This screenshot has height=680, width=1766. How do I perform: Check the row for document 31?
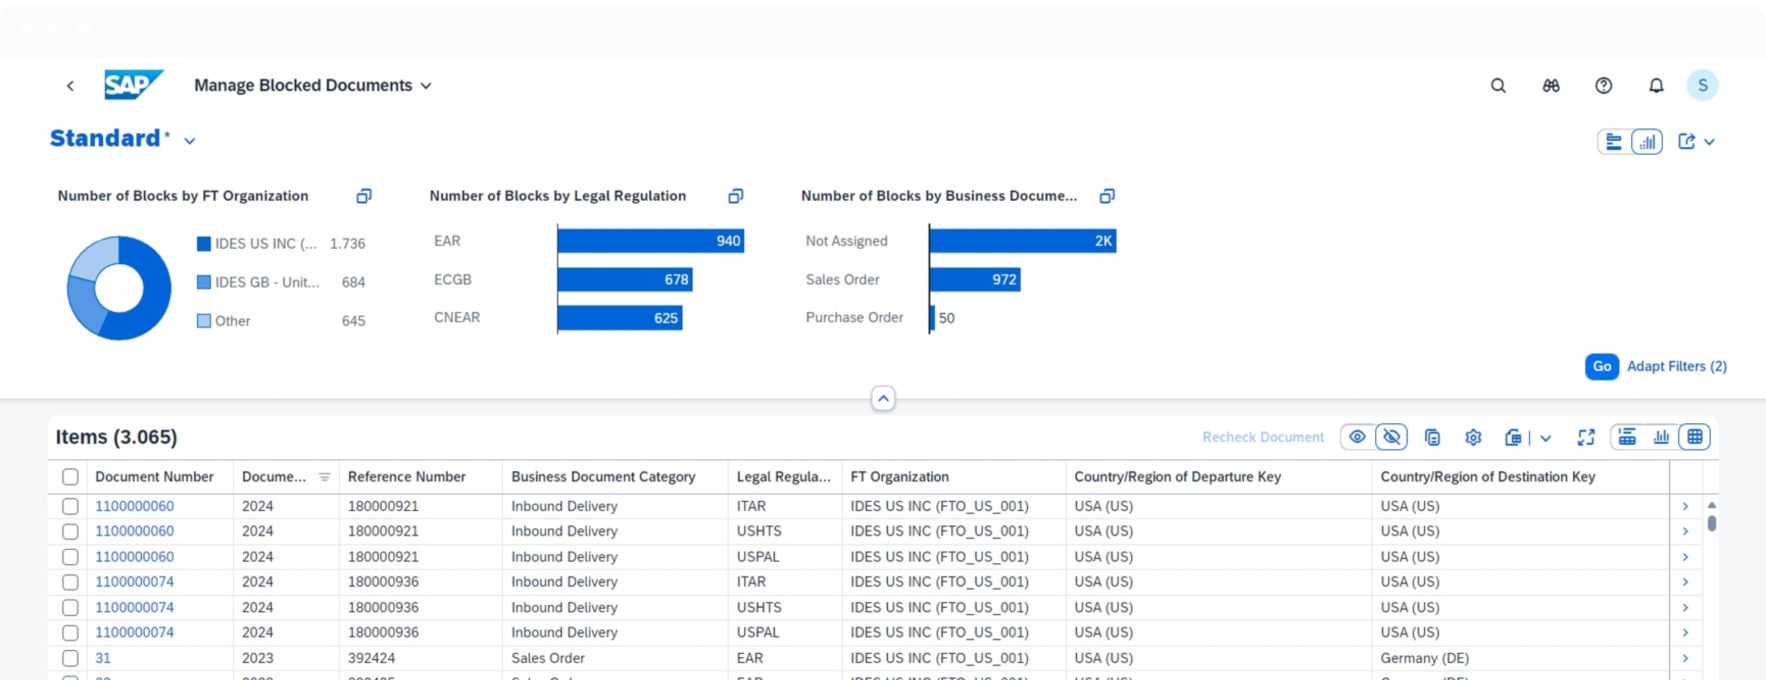pos(70,658)
